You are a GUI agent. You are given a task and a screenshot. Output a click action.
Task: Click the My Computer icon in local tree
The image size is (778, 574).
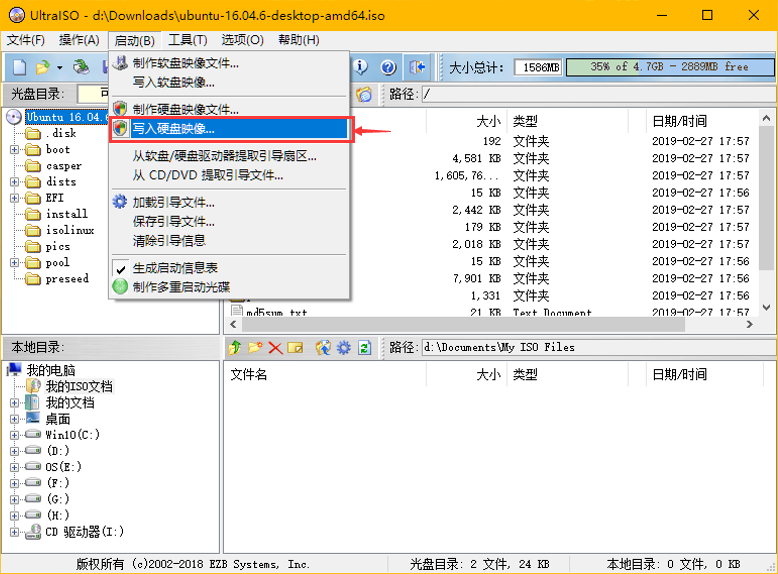click(14, 370)
